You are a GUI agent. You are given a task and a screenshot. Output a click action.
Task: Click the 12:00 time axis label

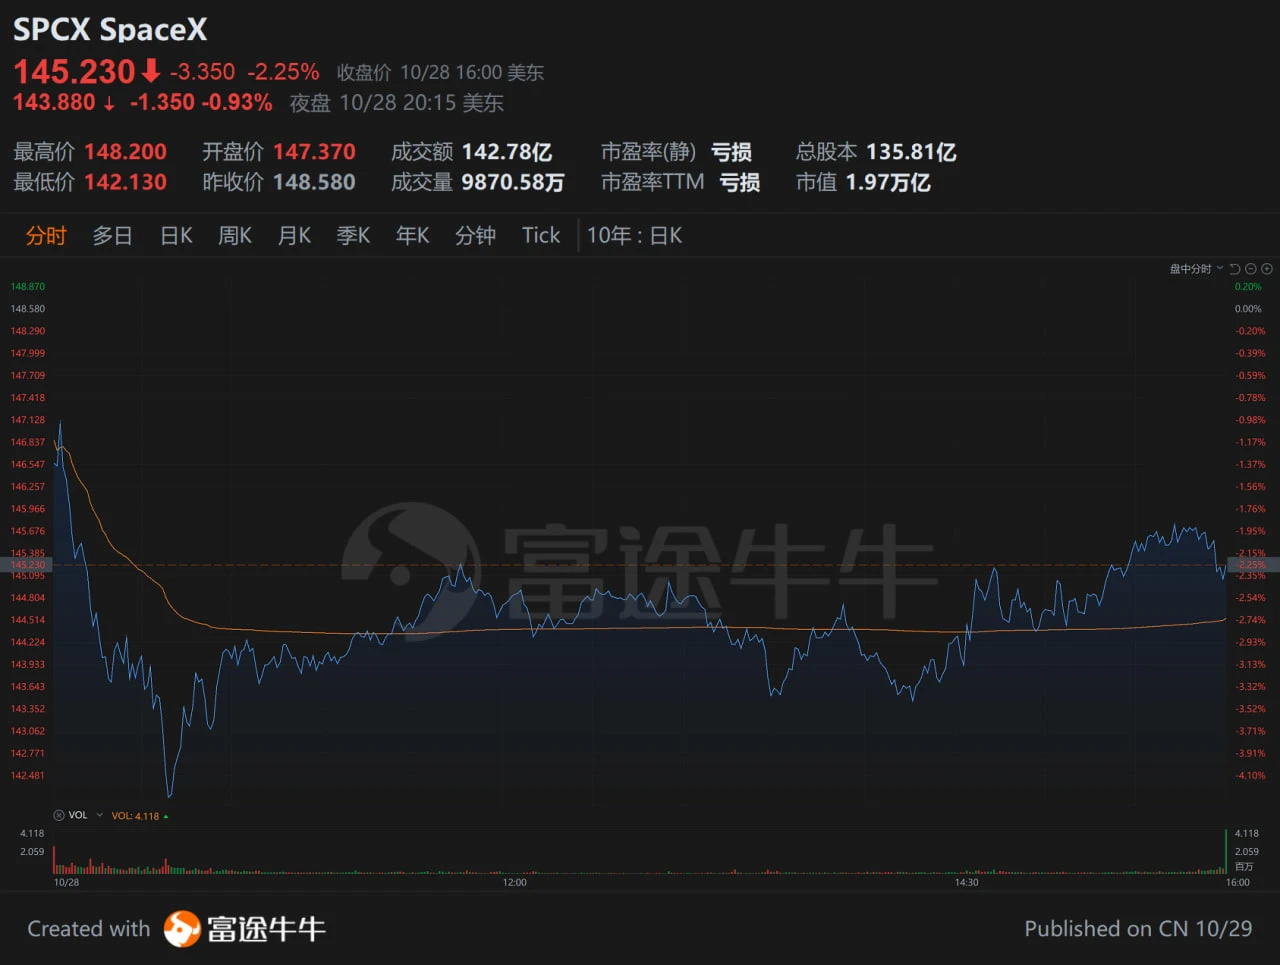[514, 882]
